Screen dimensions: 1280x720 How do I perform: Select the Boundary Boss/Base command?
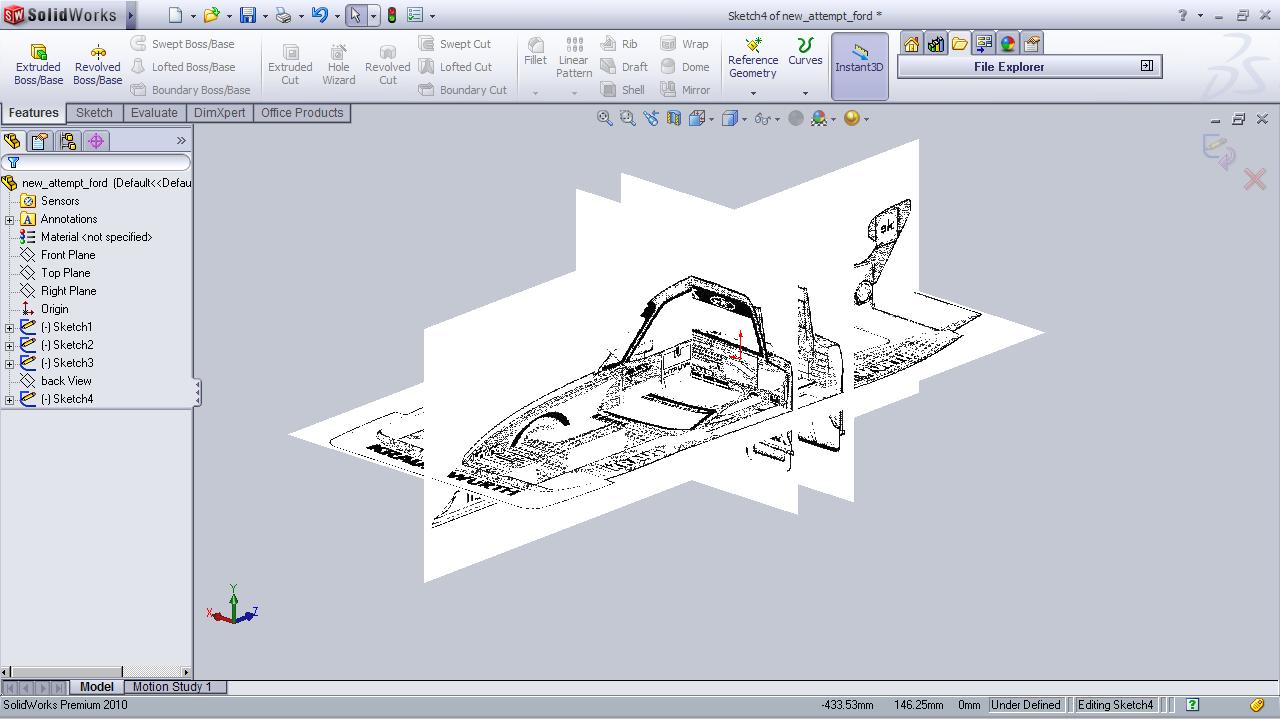[190, 90]
